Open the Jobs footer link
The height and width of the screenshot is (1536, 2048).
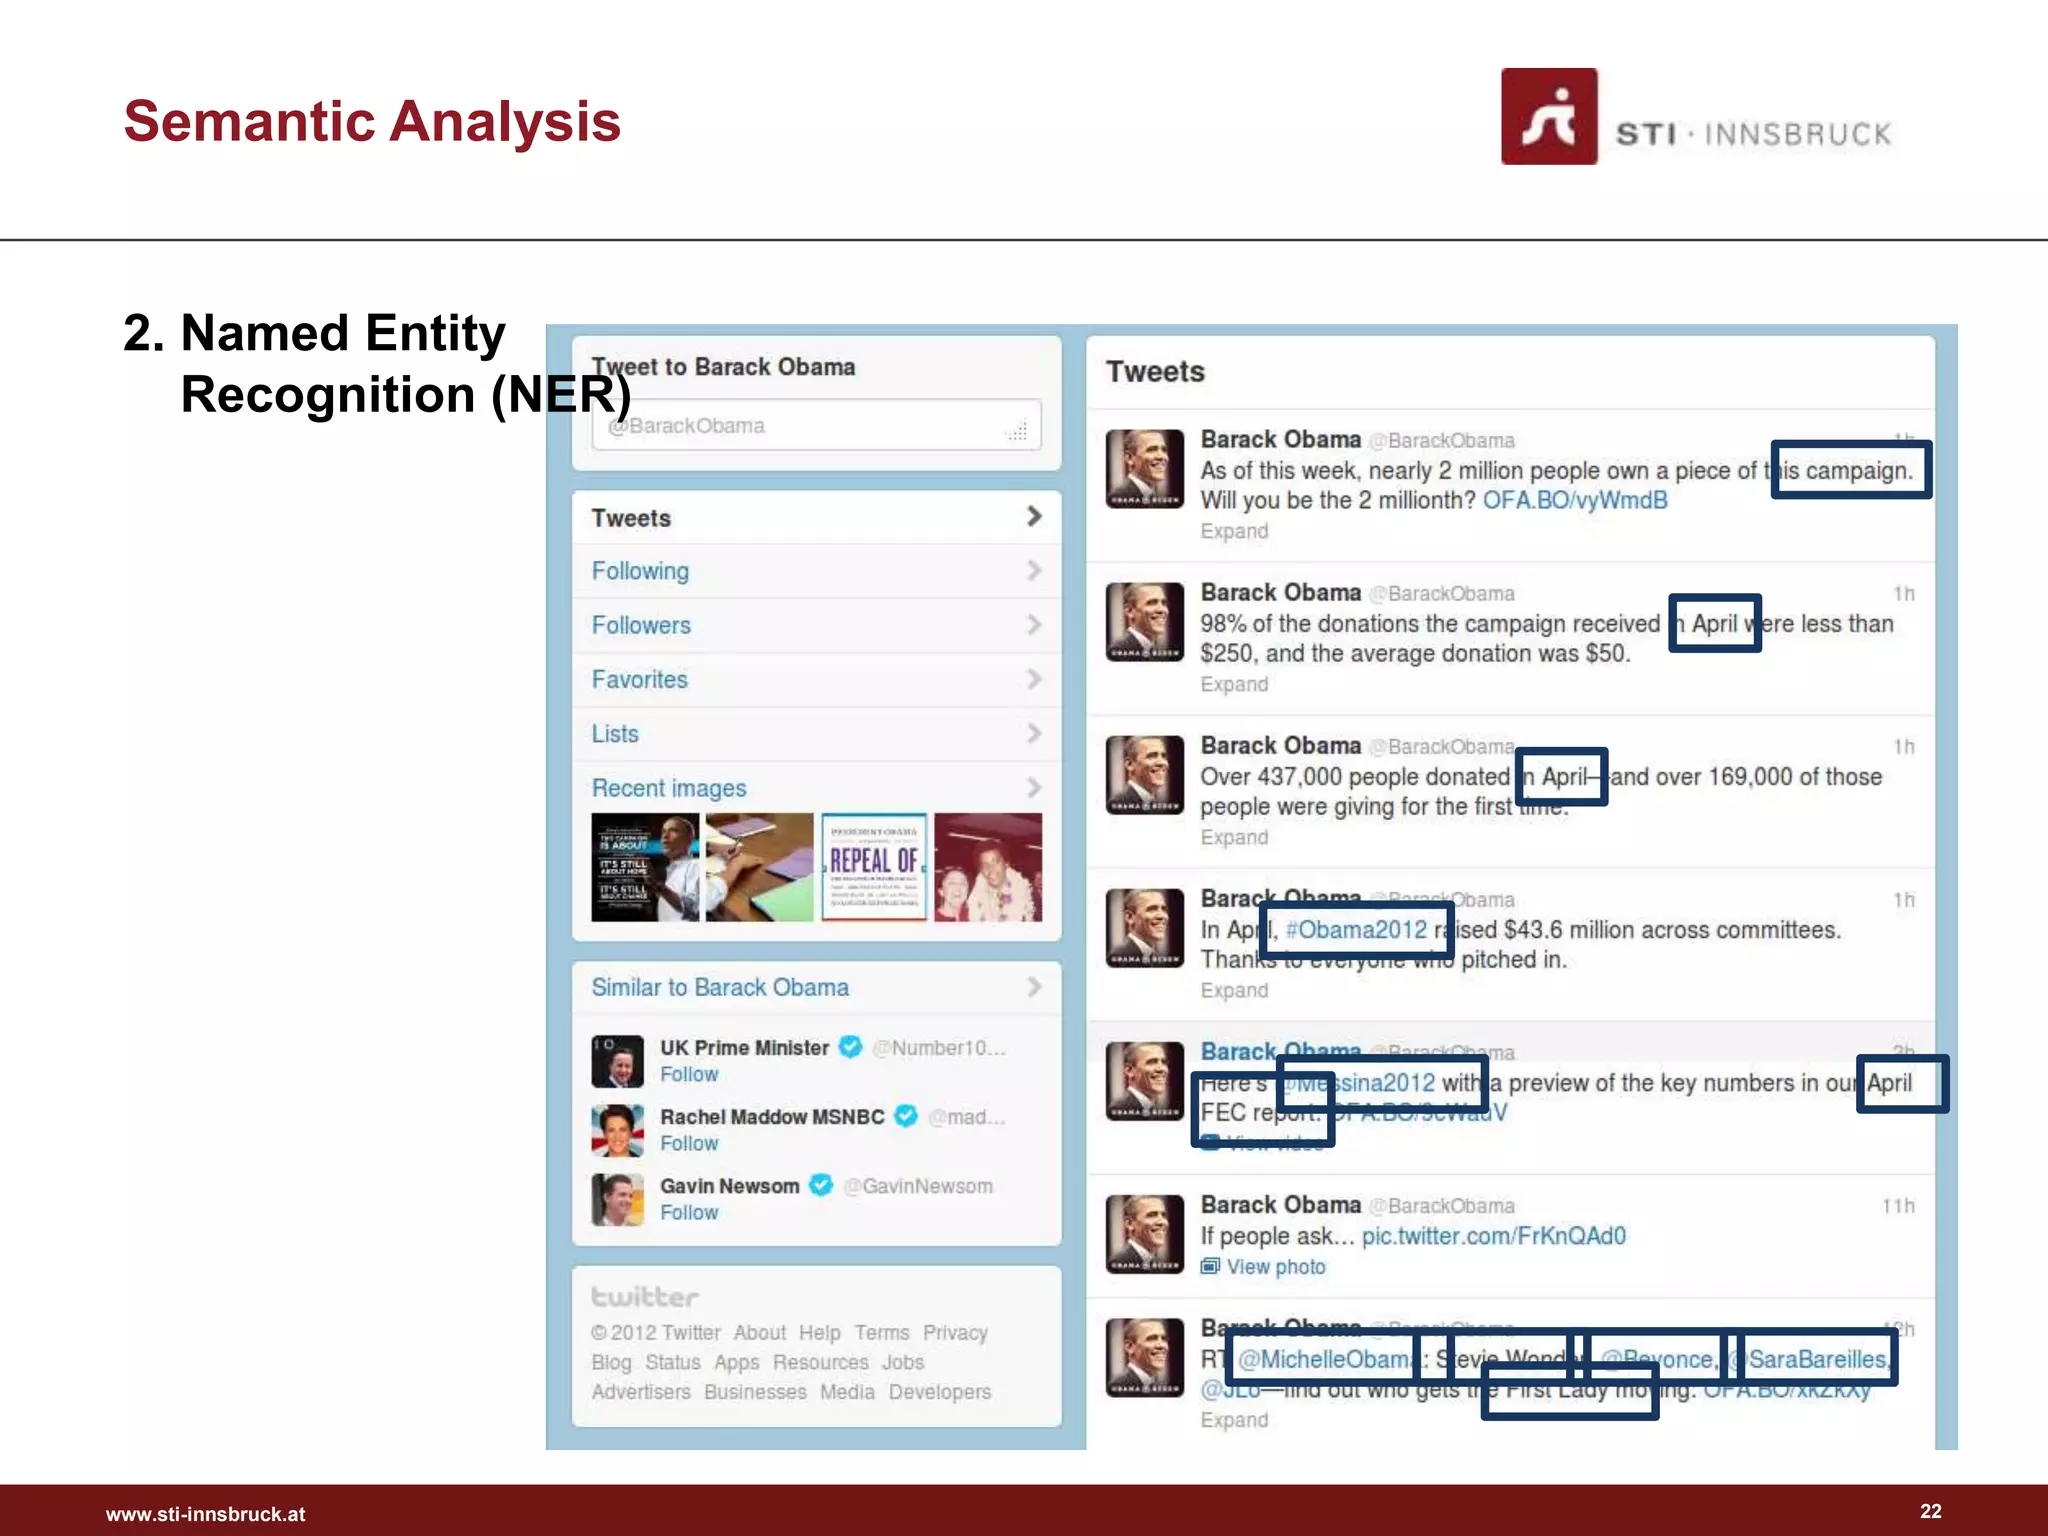pyautogui.click(x=903, y=1362)
